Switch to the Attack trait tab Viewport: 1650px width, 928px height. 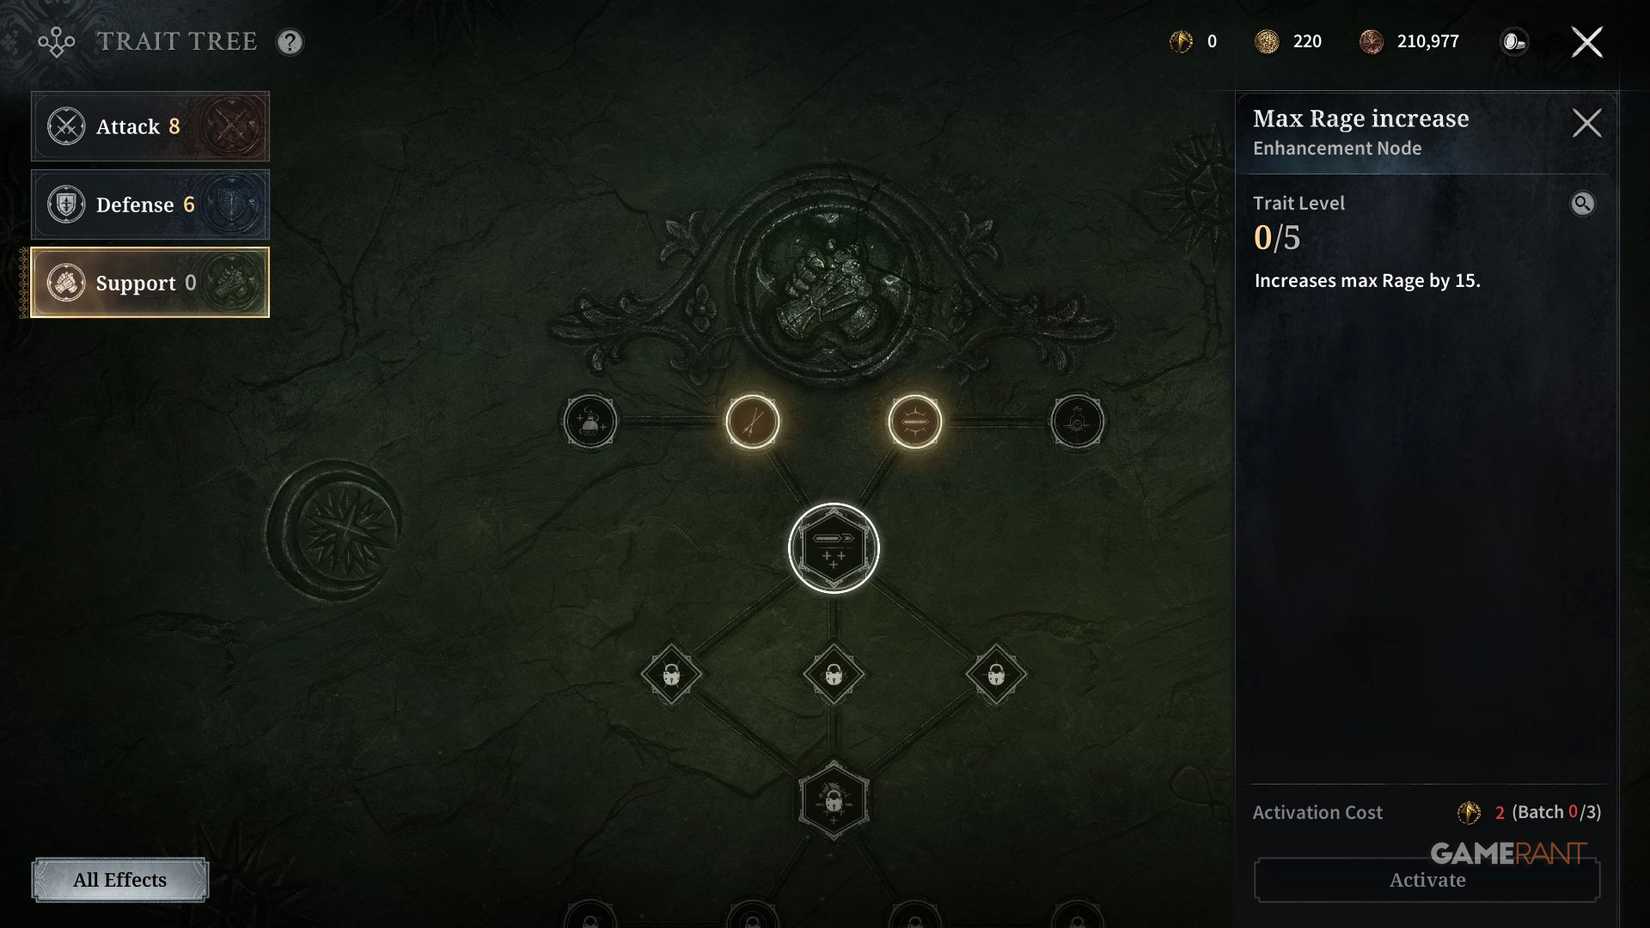150,126
